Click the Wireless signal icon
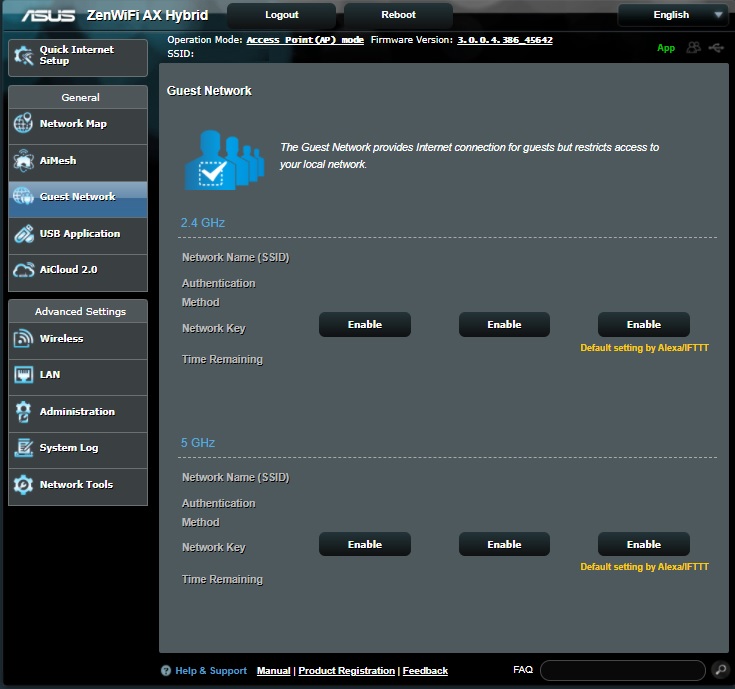The width and height of the screenshot is (735, 689). pos(23,338)
